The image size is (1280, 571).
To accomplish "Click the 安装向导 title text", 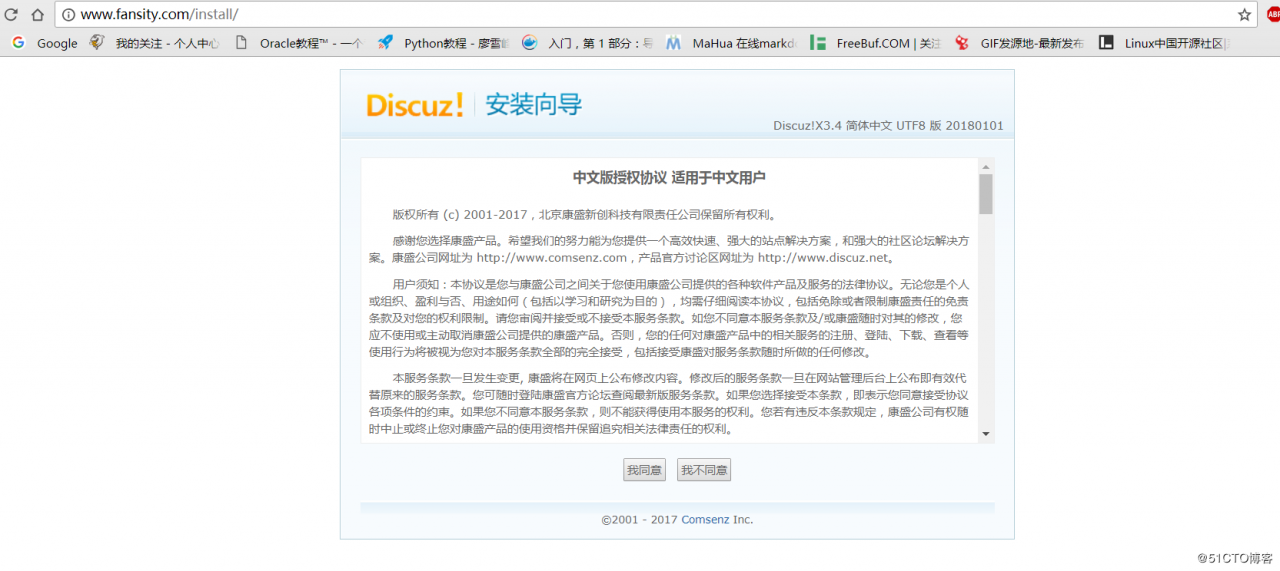I will tap(534, 105).
